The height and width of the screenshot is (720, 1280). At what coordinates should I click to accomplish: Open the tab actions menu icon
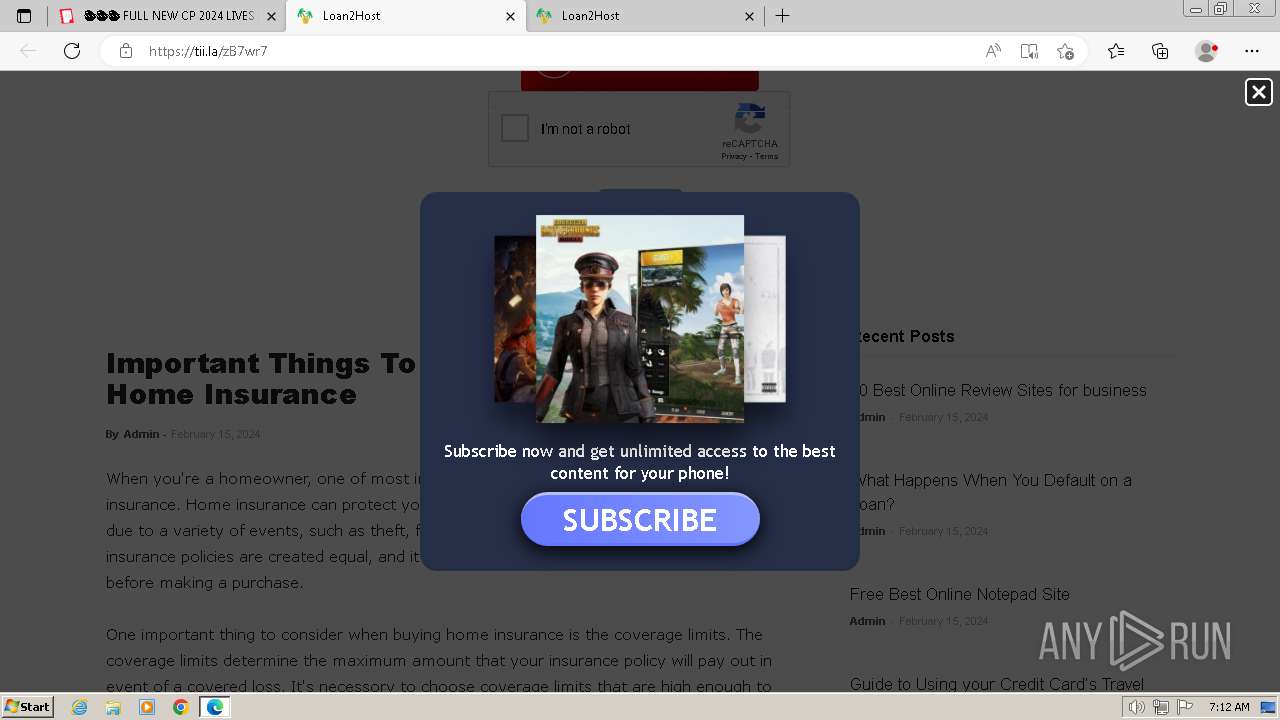(x=24, y=16)
